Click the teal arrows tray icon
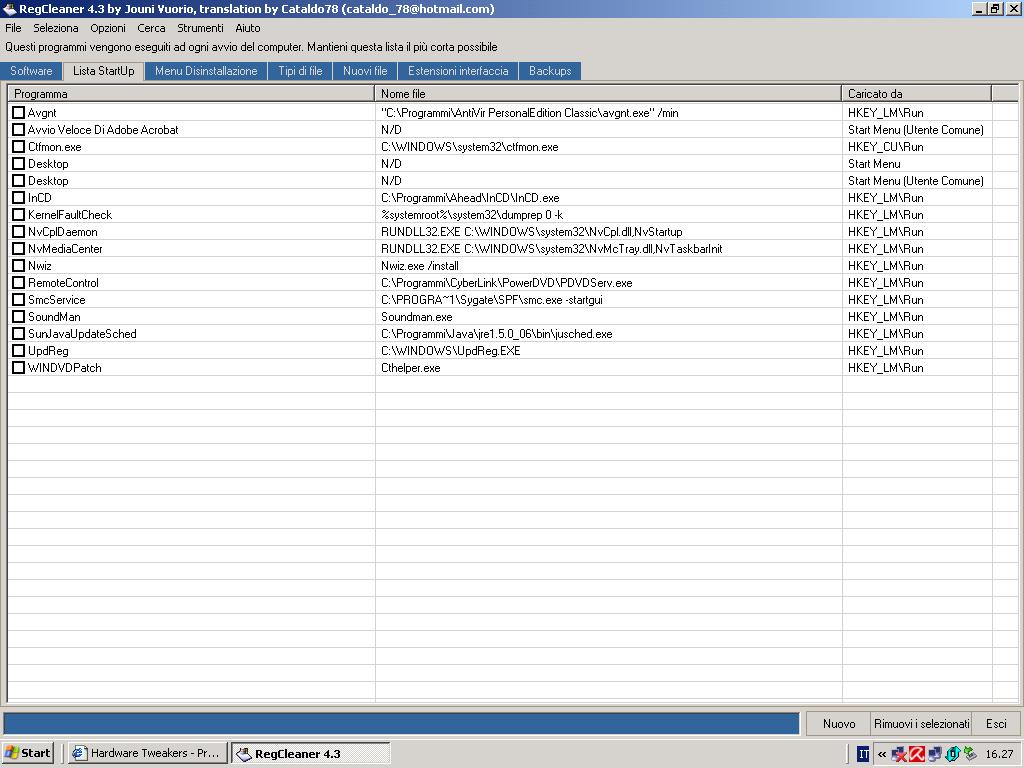 [x=952, y=754]
